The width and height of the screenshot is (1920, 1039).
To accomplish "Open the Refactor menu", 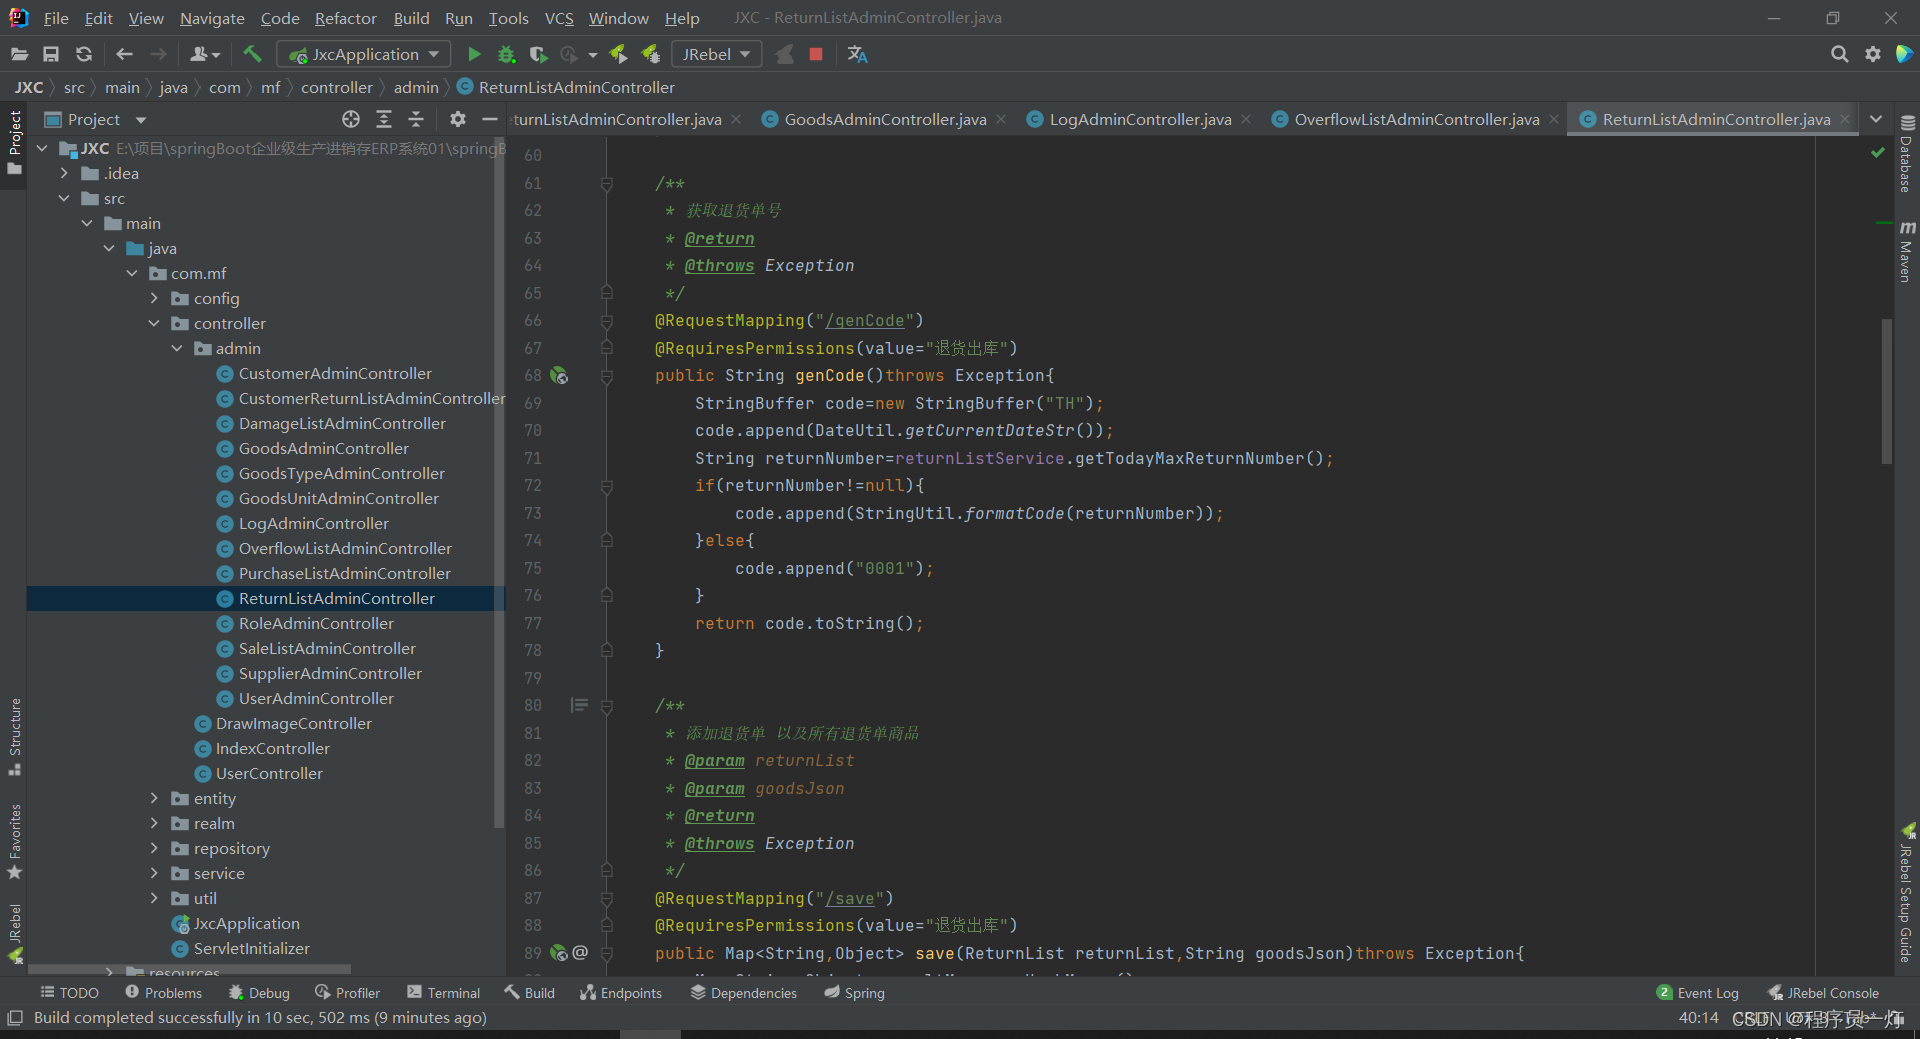I will [x=345, y=18].
